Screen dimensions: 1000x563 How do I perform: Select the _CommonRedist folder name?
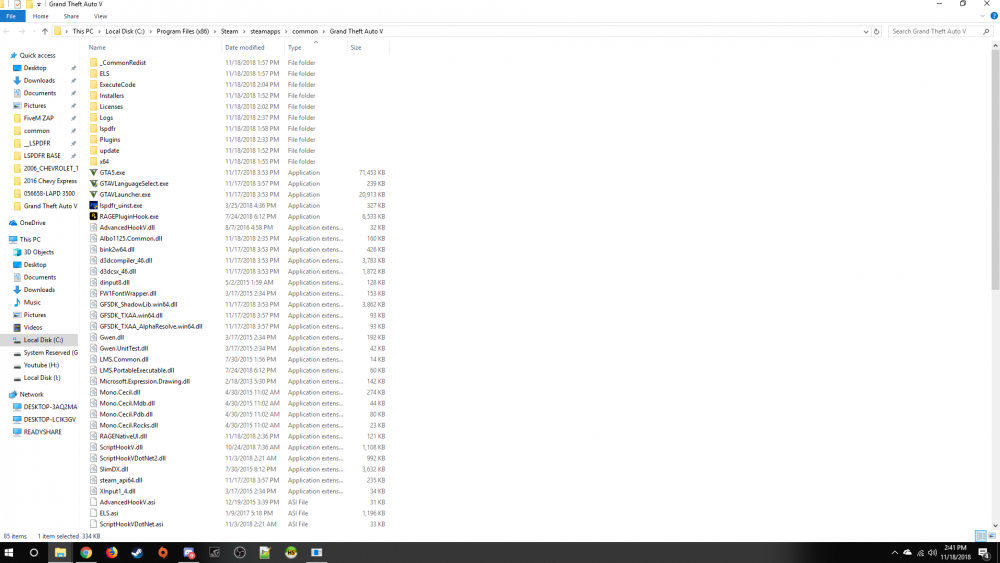[x=122, y=62]
